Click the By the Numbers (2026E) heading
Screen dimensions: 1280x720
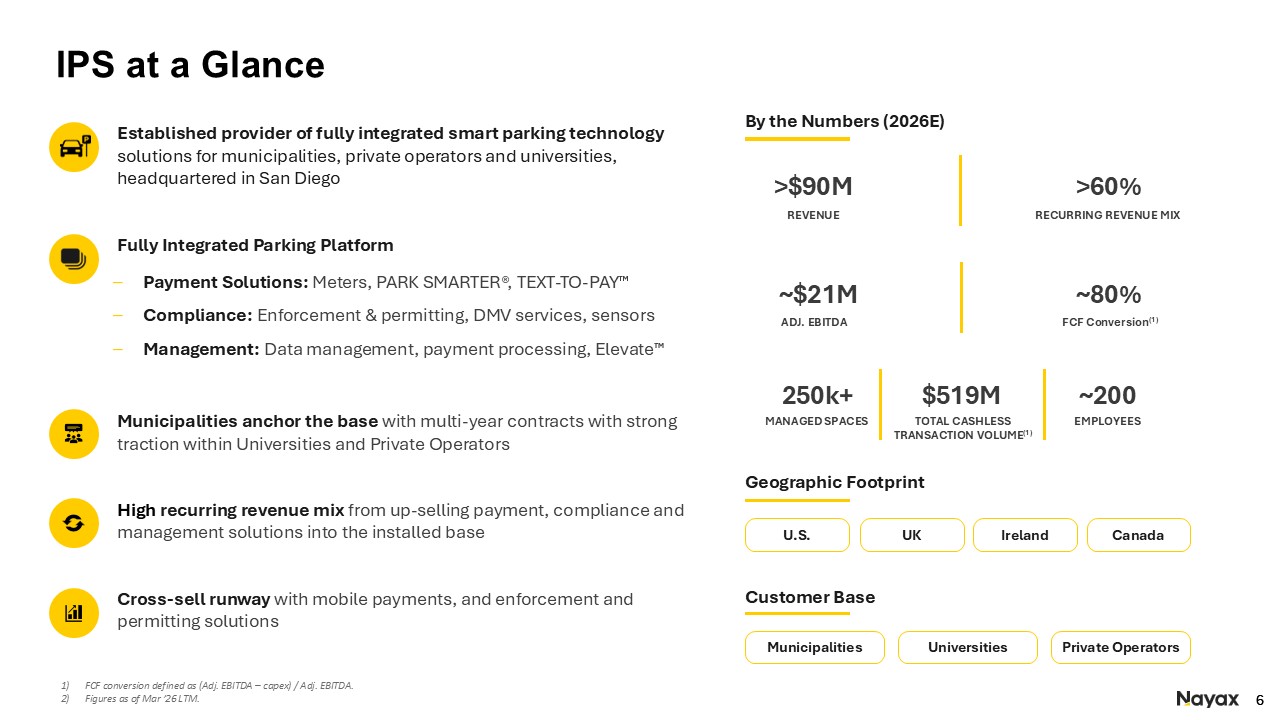point(845,121)
